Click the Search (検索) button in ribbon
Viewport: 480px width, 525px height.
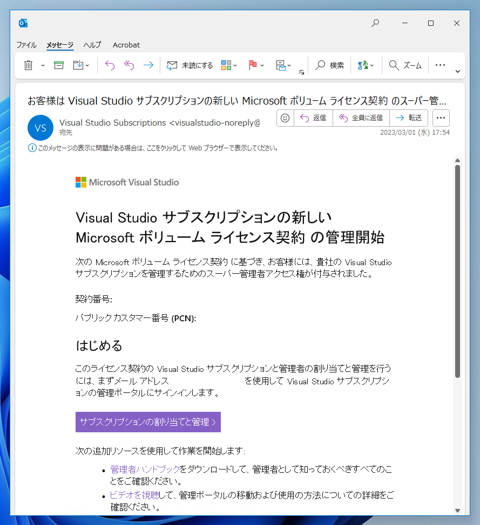(330, 65)
